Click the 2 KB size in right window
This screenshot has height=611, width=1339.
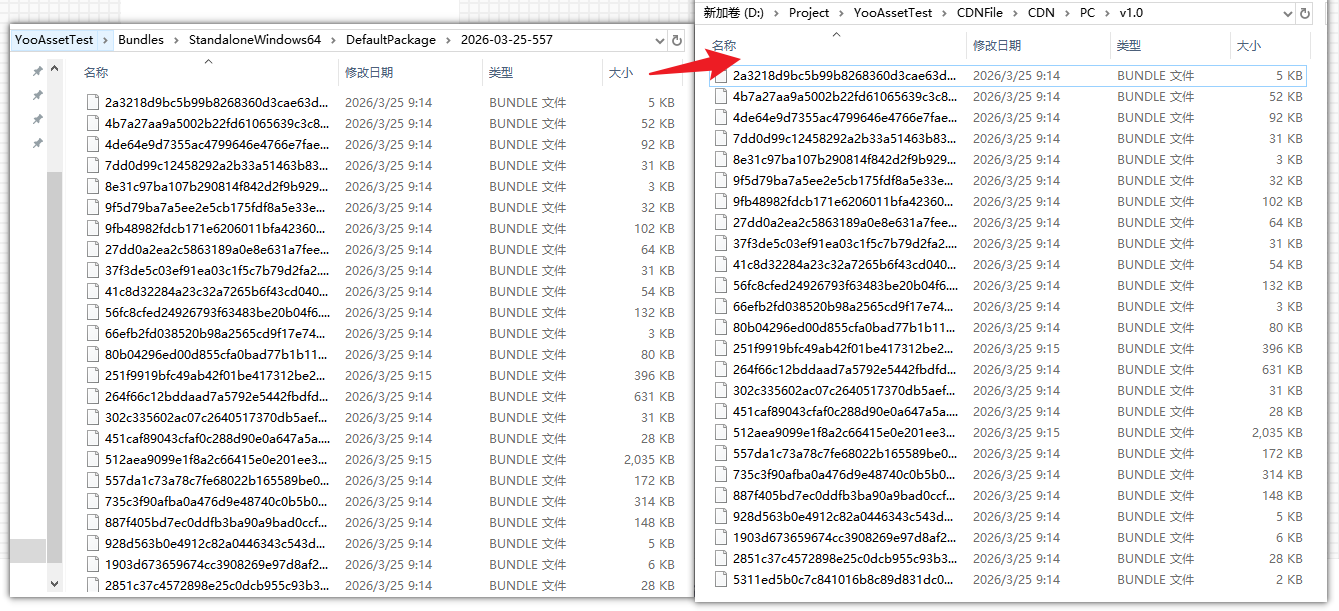pyautogui.click(x=1289, y=579)
